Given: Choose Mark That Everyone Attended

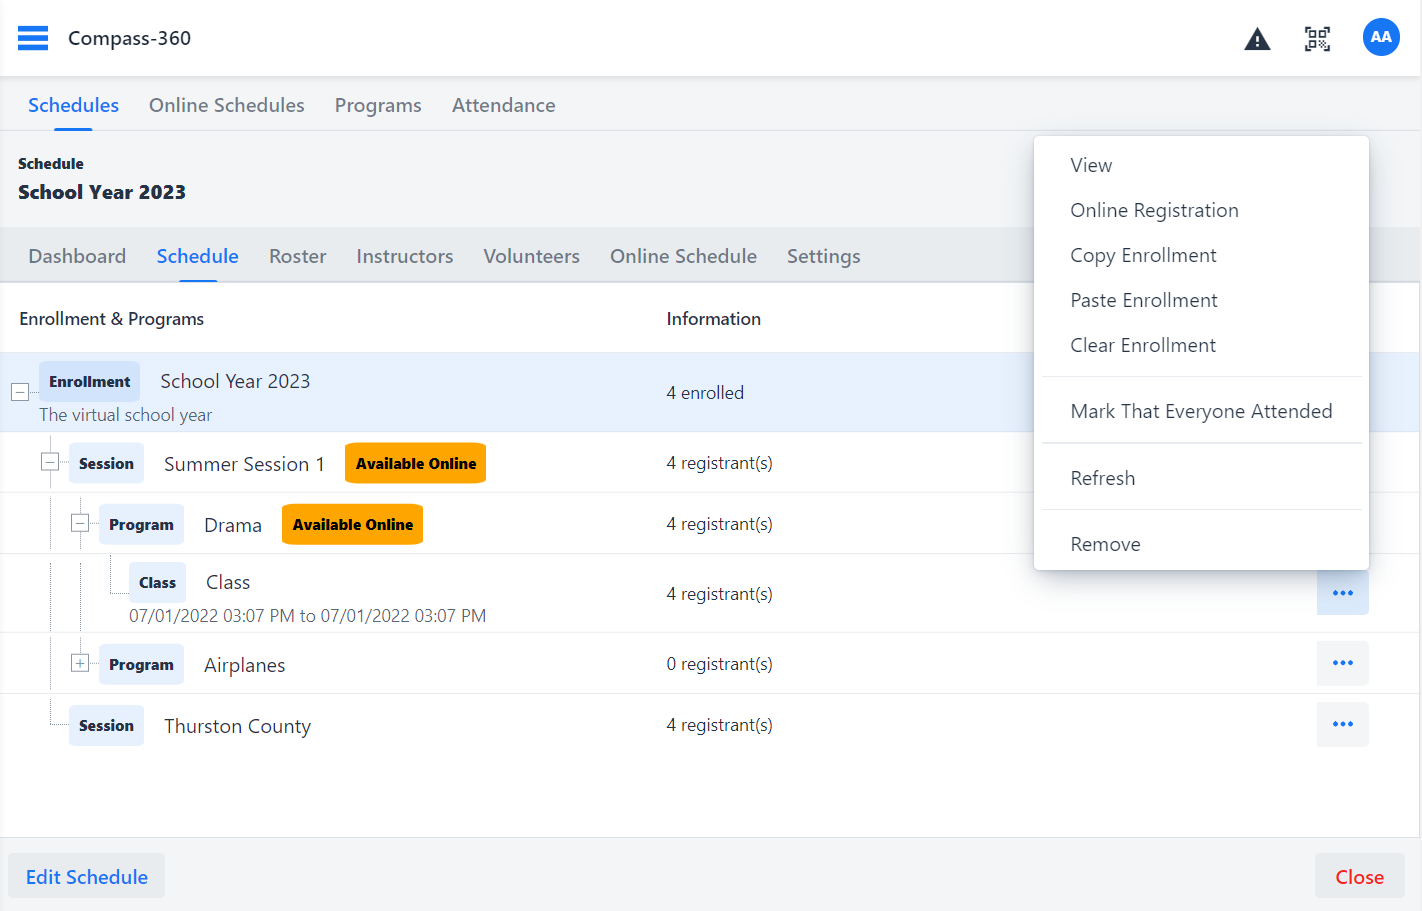Looking at the screenshot, I should (x=1200, y=412).
